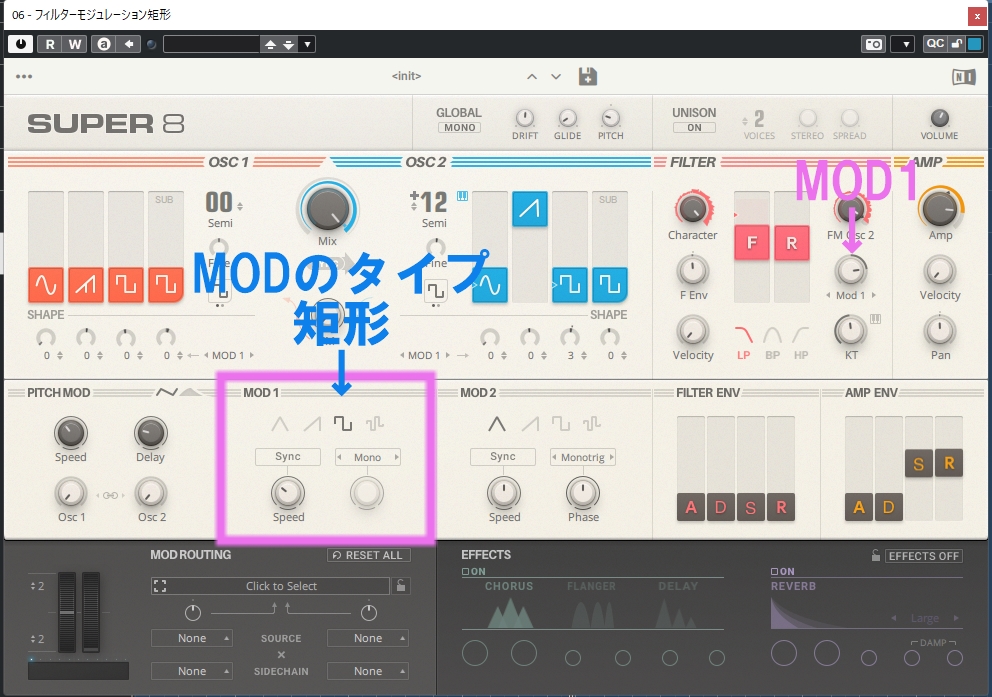Viewport: 992px width, 697px height.
Task: Select the triangle wave shape in MOD 2
Action: (496, 424)
